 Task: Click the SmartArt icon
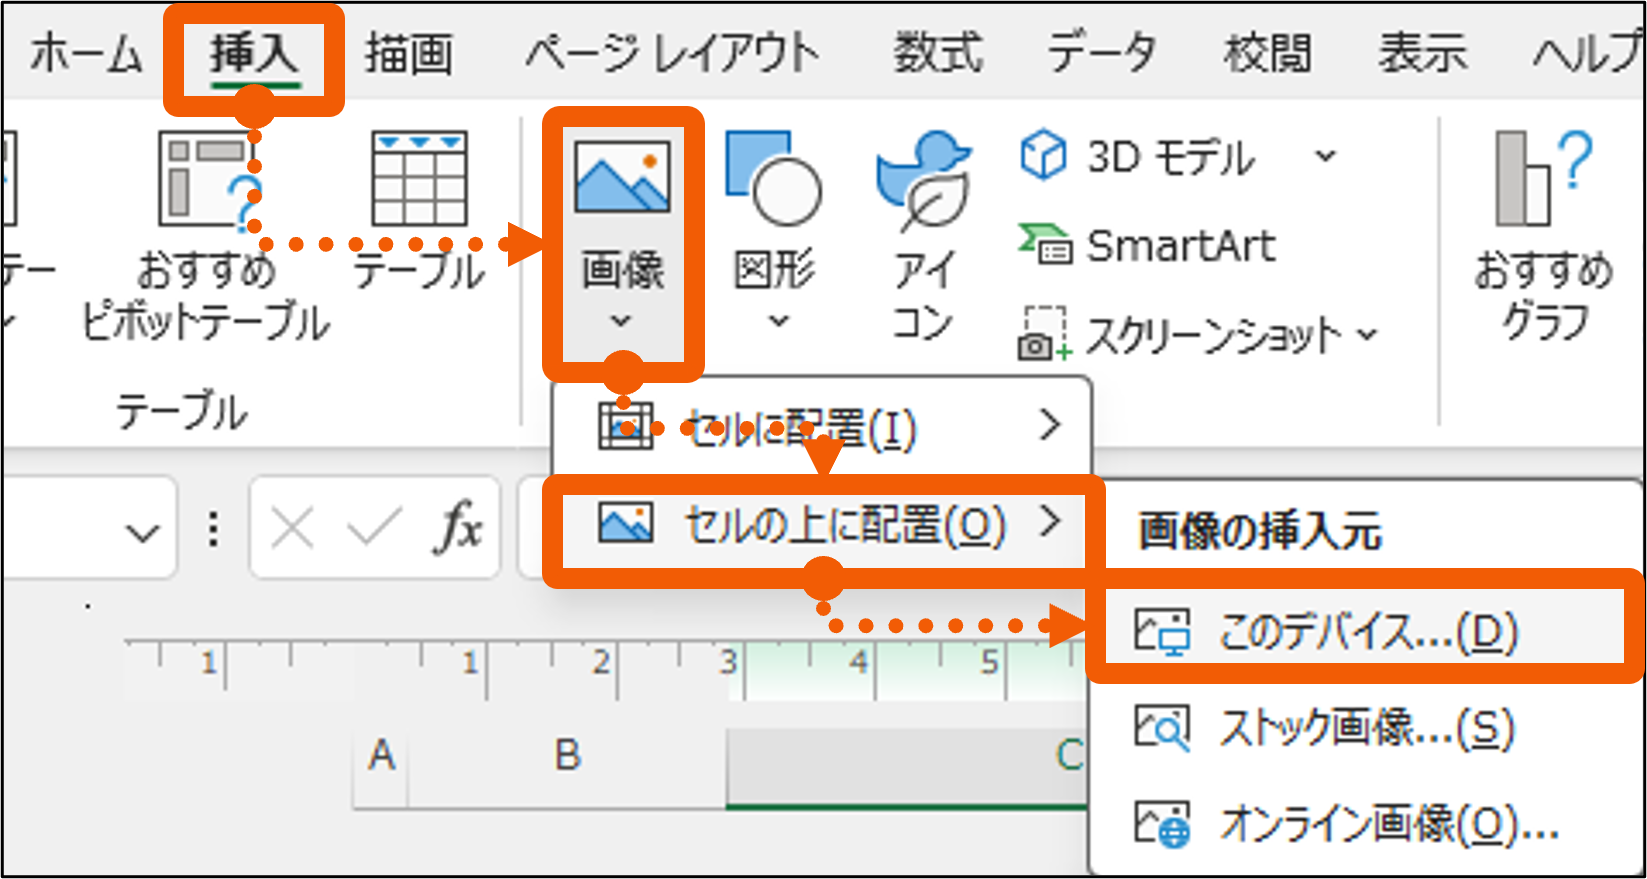1043,245
